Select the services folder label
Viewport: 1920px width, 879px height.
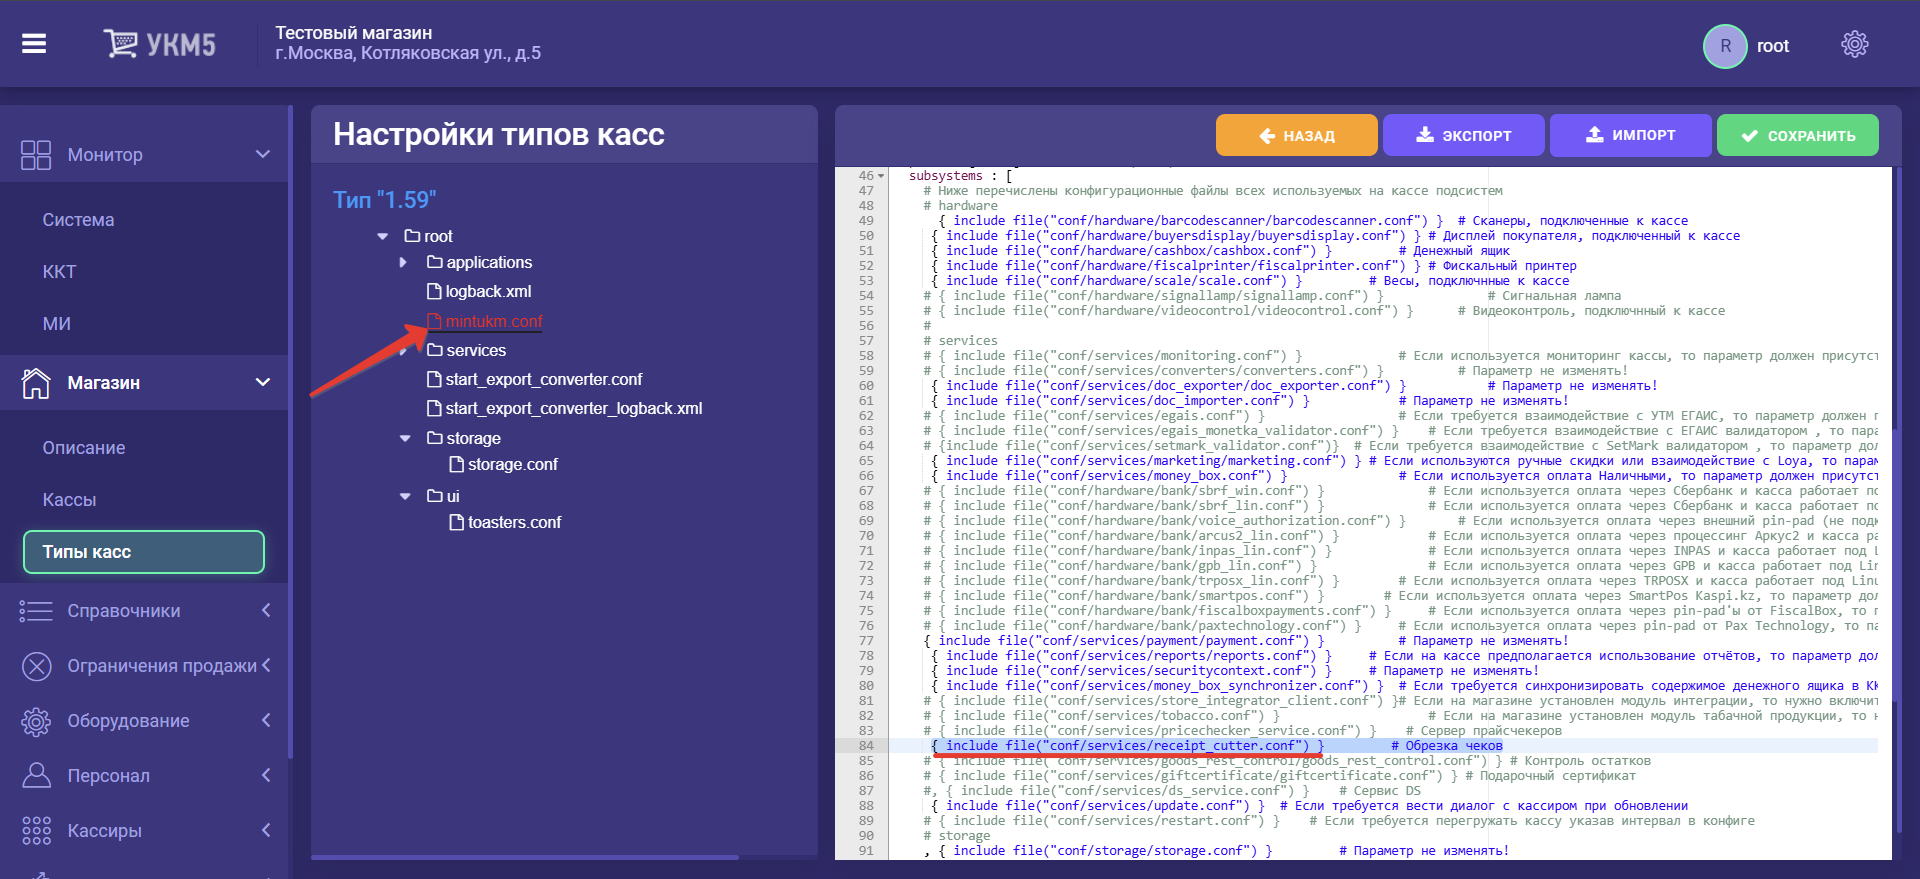tap(476, 350)
